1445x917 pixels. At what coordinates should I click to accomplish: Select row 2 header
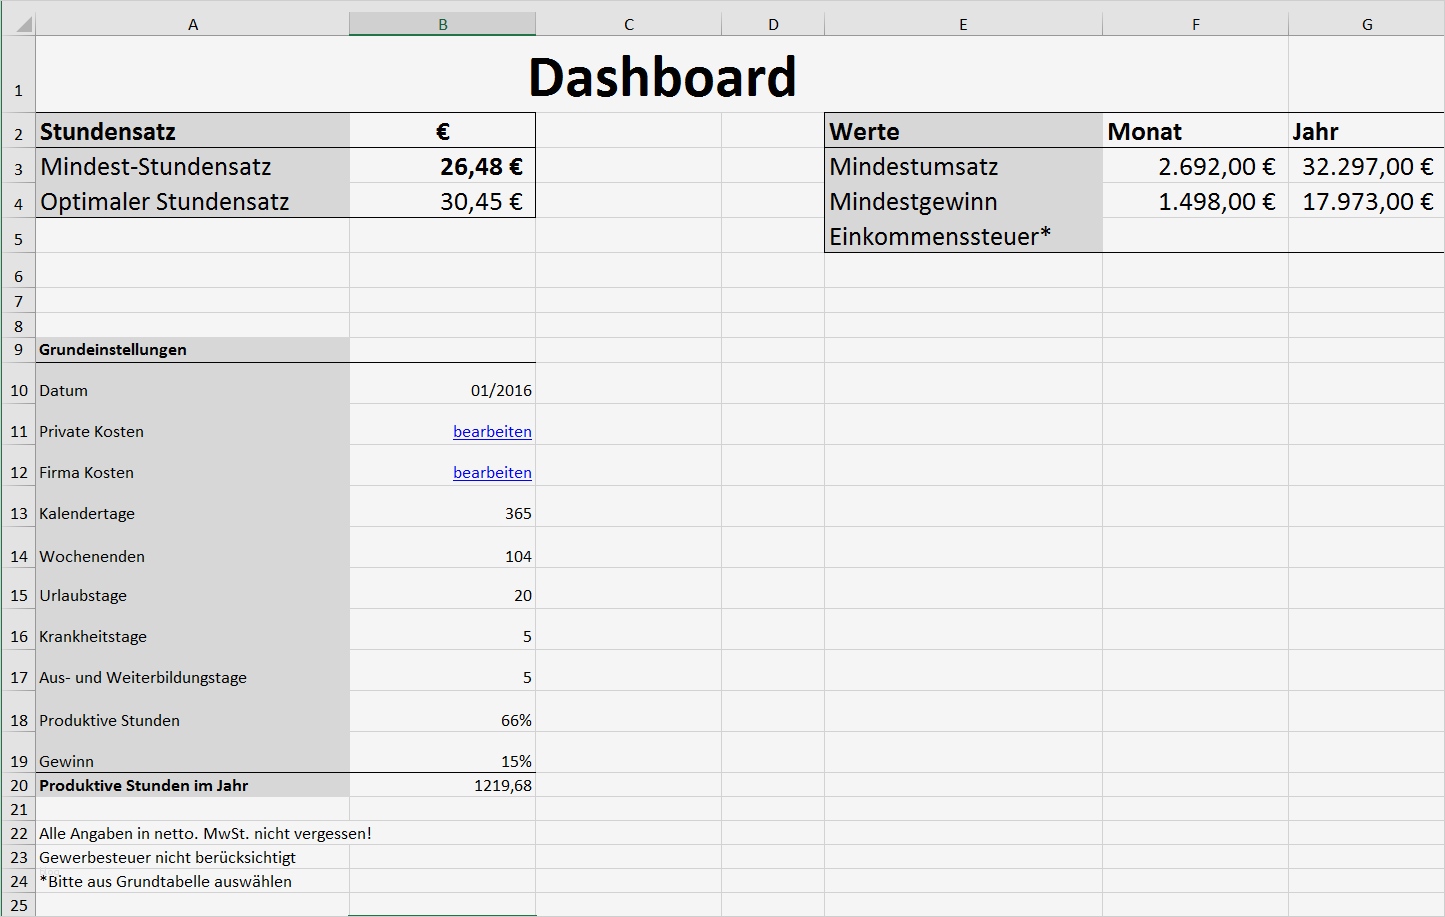pyautogui.click(x=19, y=130)
